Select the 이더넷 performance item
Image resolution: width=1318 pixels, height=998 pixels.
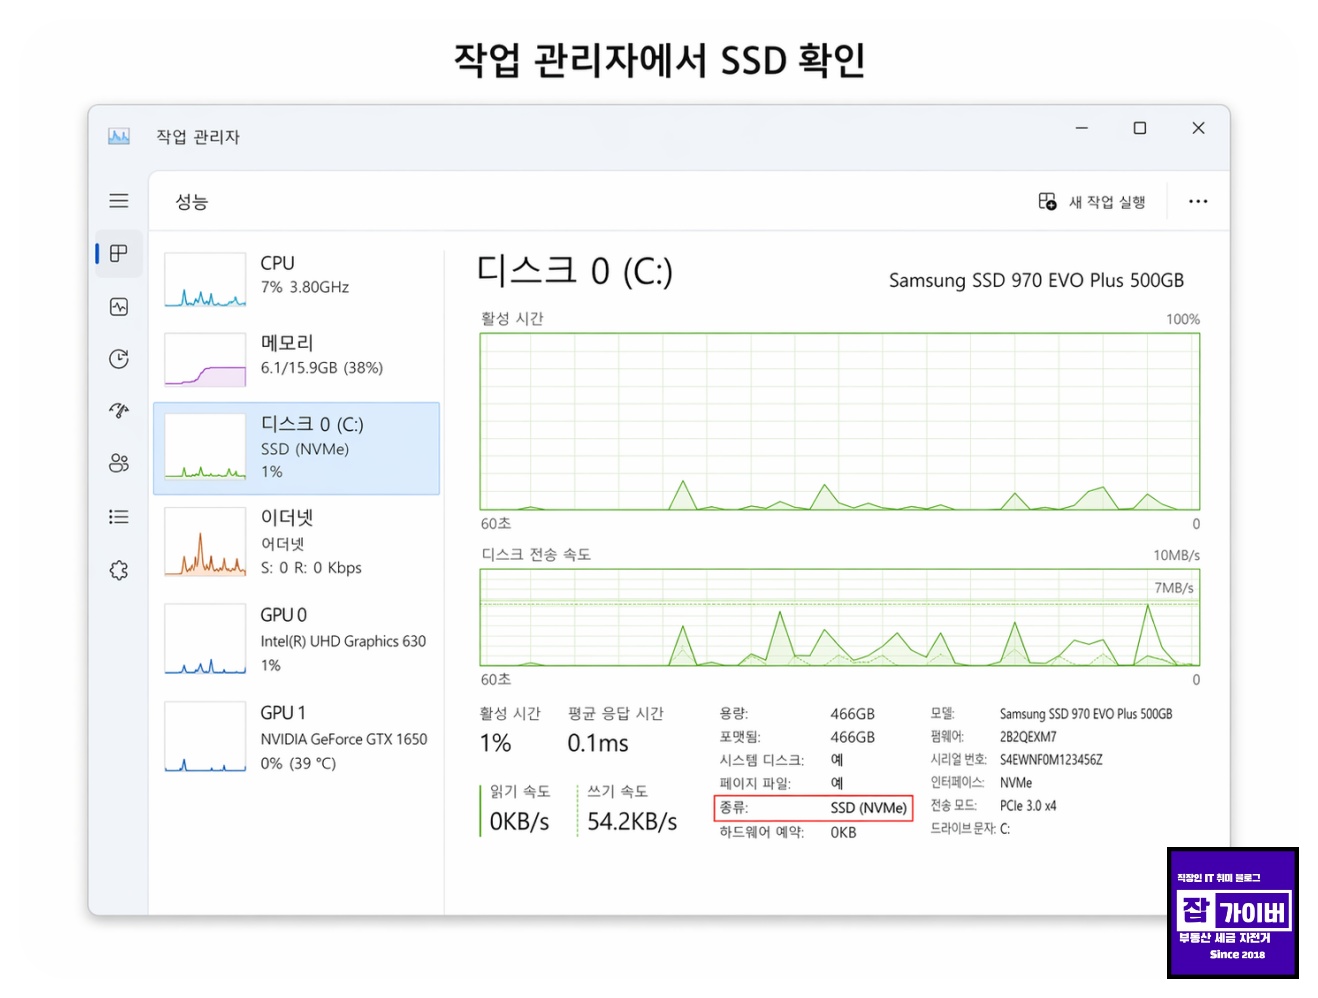coord(297,541)
